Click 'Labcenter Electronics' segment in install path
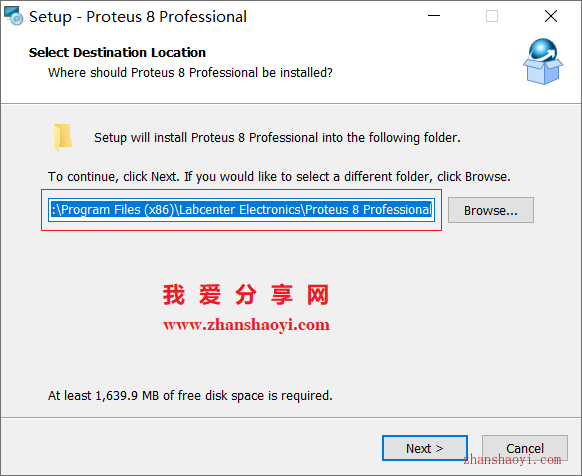Screen dimensions: 582x476 (240, 210)
